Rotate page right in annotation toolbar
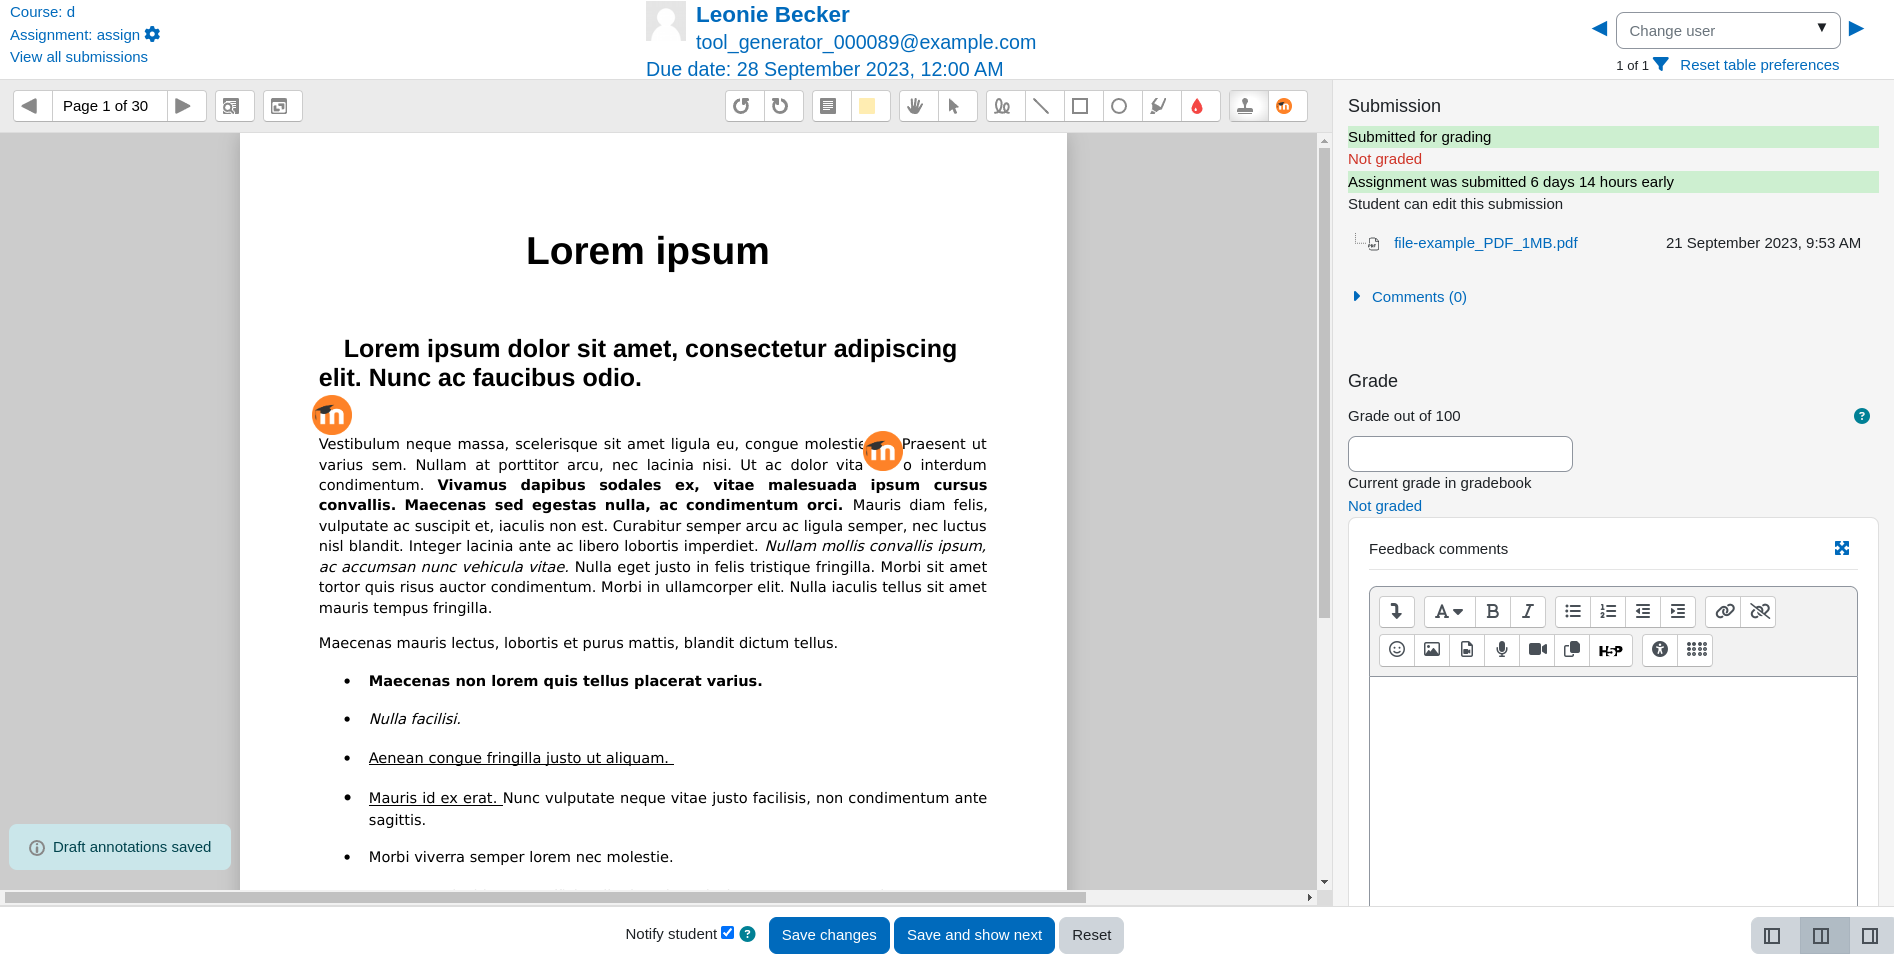 tap(783, 106)
